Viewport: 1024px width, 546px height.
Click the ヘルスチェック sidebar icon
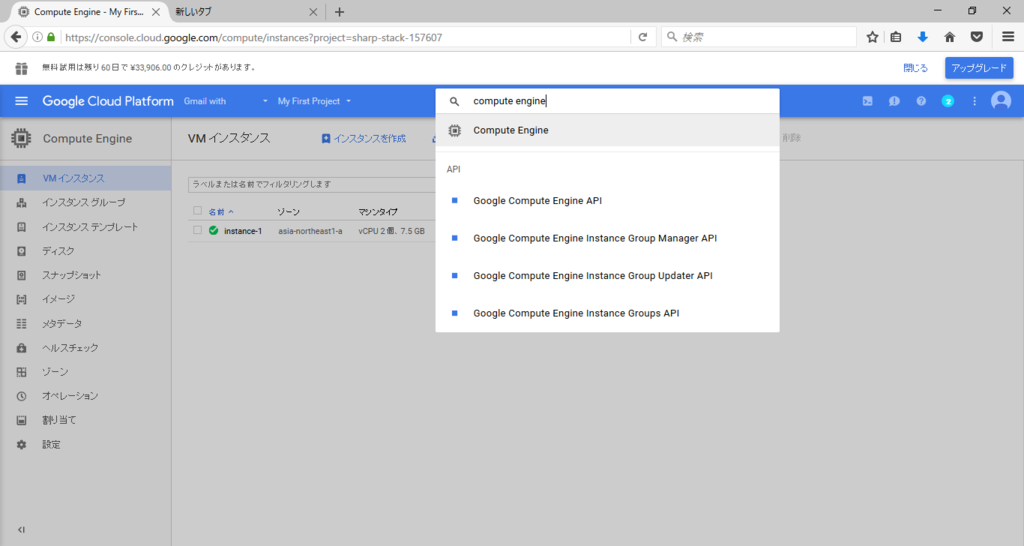[x=22, y=347]
